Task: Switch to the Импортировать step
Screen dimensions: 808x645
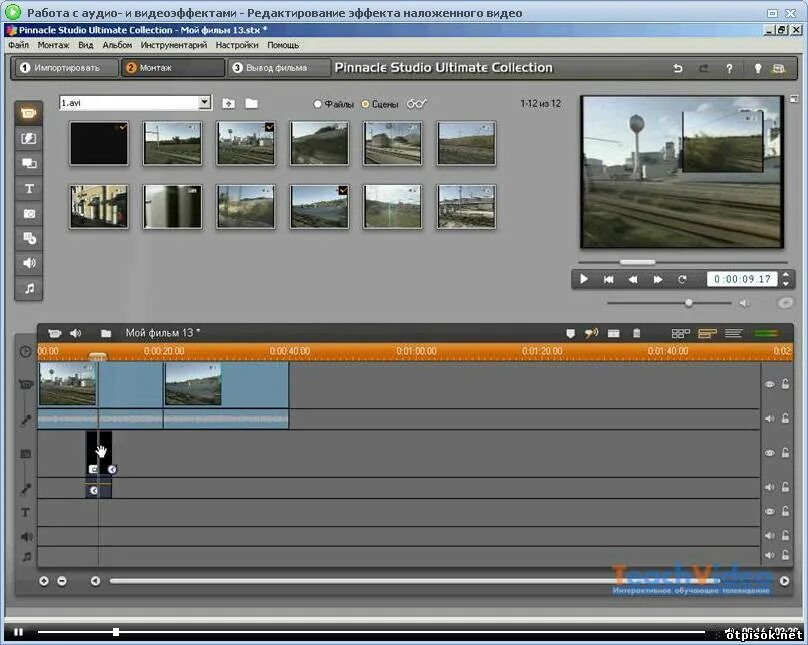Action: pyautogui.click(x=62, y=68)
